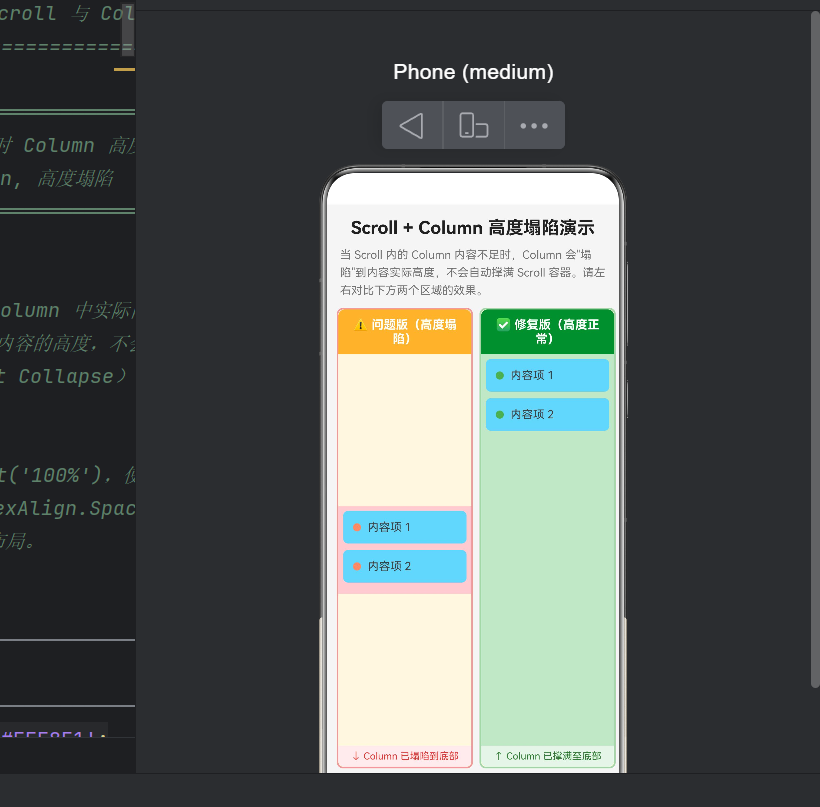The width and height of the screenshot is (820, 807).
Task: Open the three-dots more options menu
Action: tap(534, 126)
